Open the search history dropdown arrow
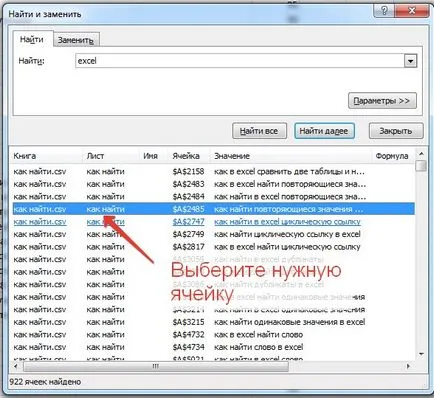Image resolution: width=434 pixels, height=398 pixels. pos(410,61)
